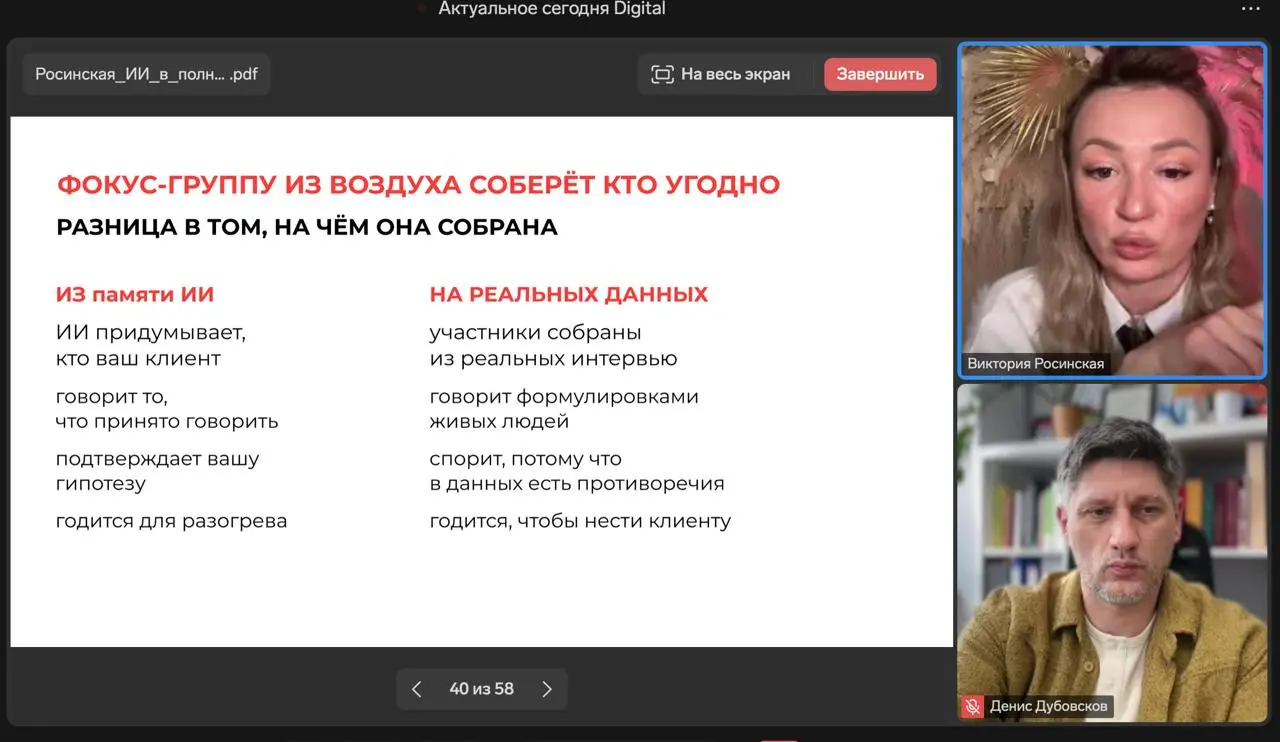End the screen share with "Завершить"
The height and width of the screenshot is (742, 1280).
click(x=880, y=74)
